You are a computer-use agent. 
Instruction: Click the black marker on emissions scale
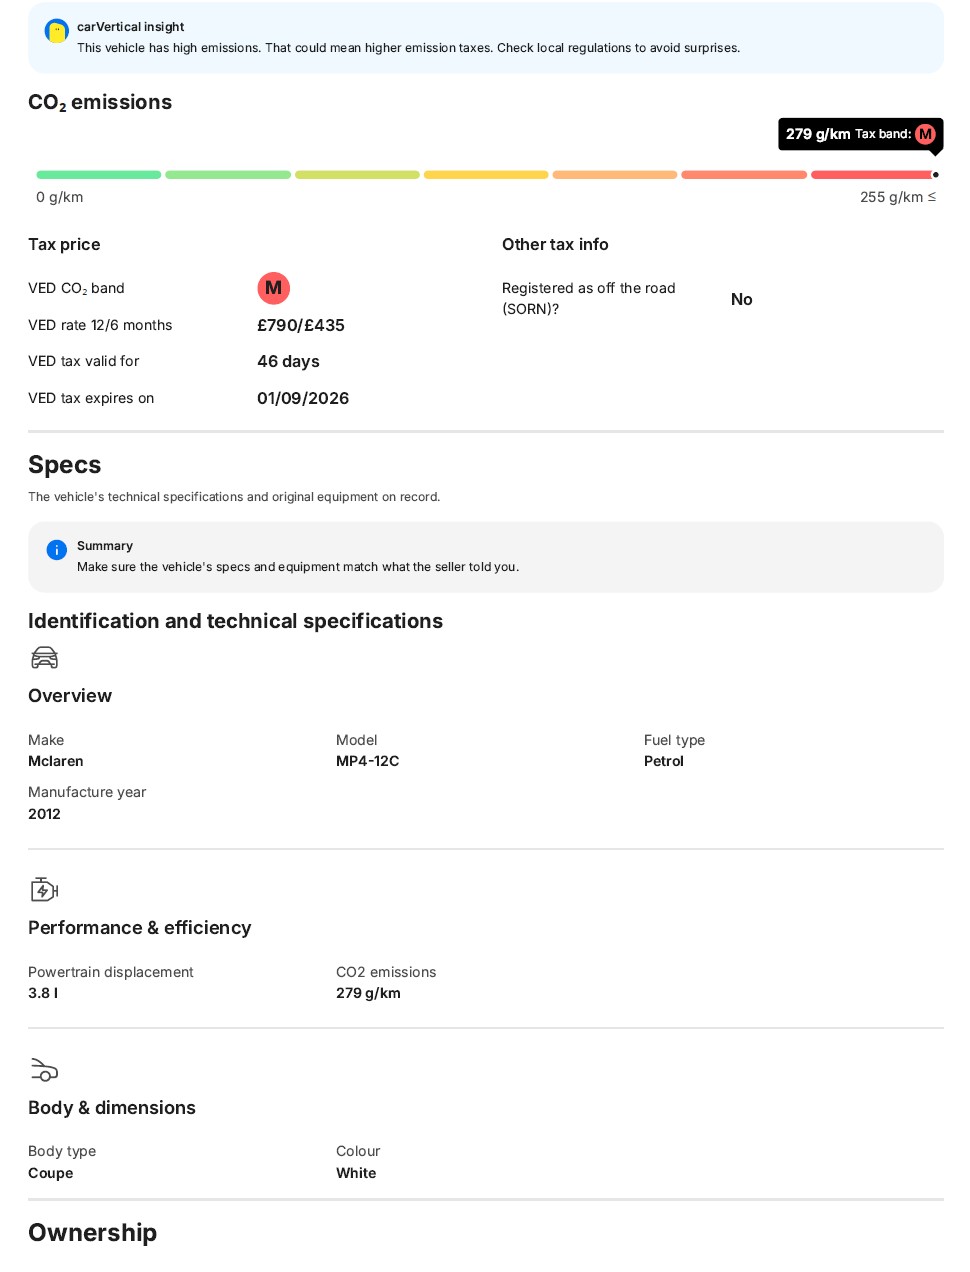[935, 174]
